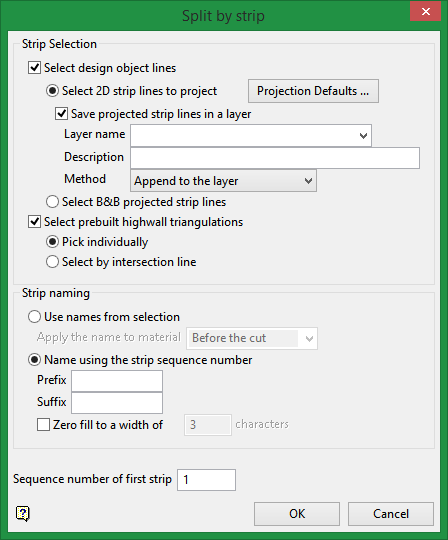The image size is (448, 540).
Task: Open the help icon at bottom left
Action: point(23,513)
